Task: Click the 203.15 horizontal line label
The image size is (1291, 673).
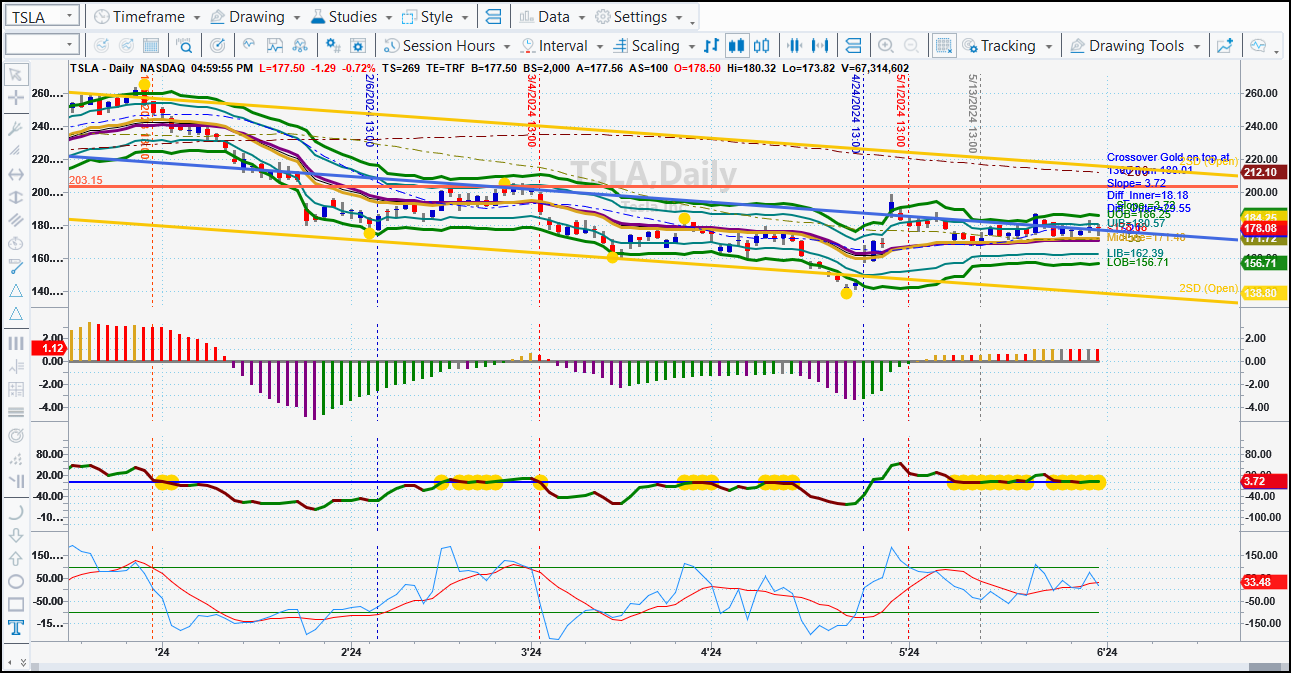Action: (86, 180)
